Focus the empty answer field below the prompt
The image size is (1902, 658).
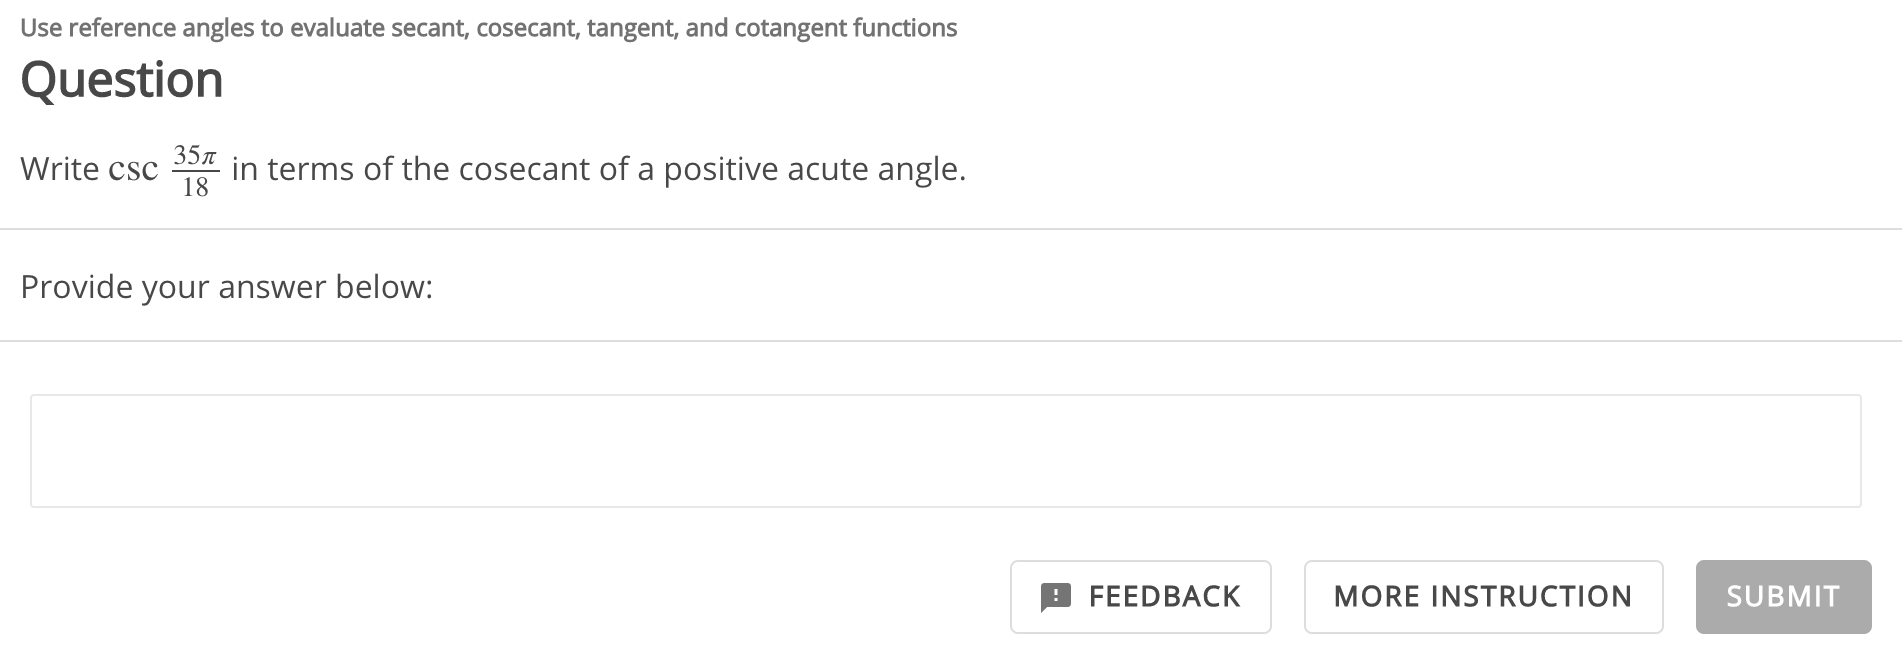[x=950, y=450]
